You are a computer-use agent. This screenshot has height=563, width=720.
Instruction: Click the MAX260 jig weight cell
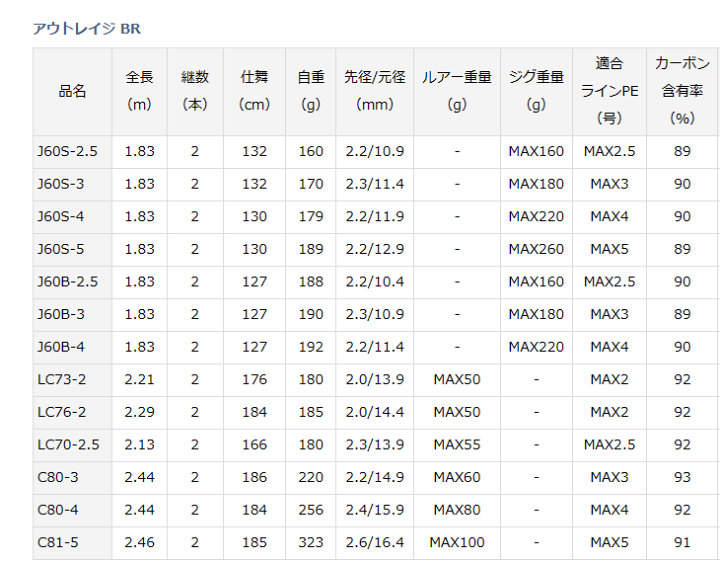click(536, 249)
